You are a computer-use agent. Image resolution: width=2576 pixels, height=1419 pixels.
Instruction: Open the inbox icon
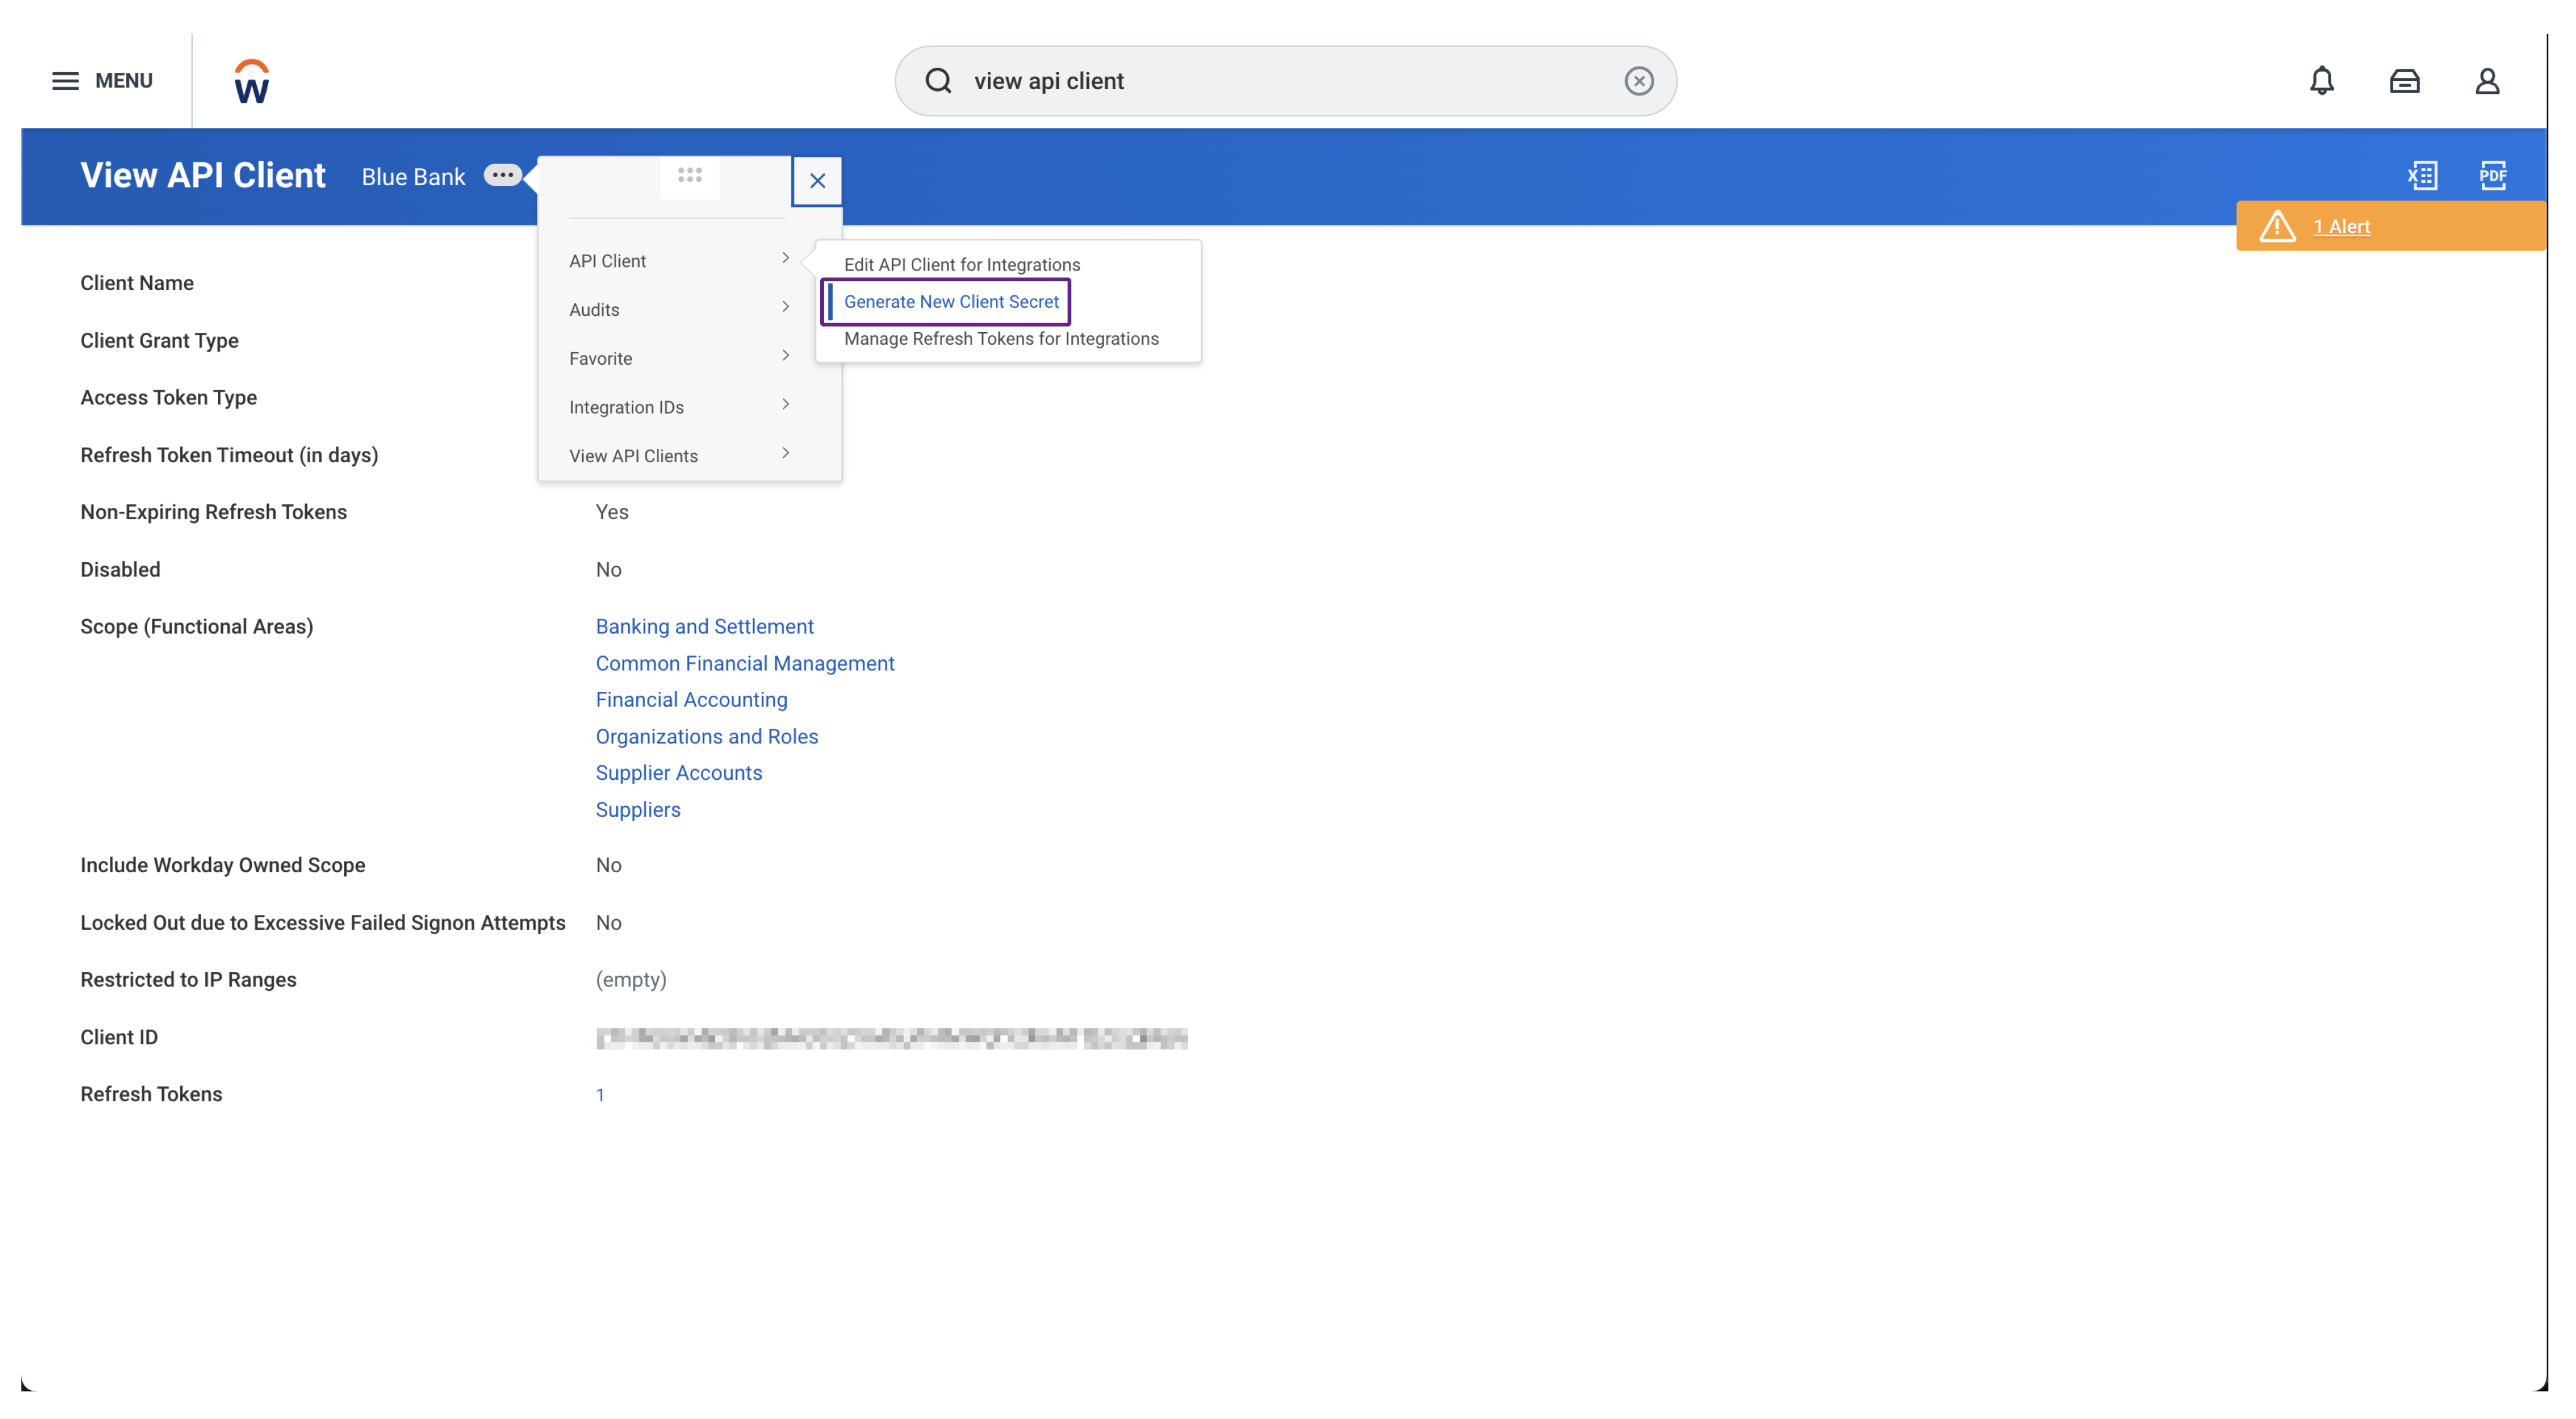pos(2405,80)
